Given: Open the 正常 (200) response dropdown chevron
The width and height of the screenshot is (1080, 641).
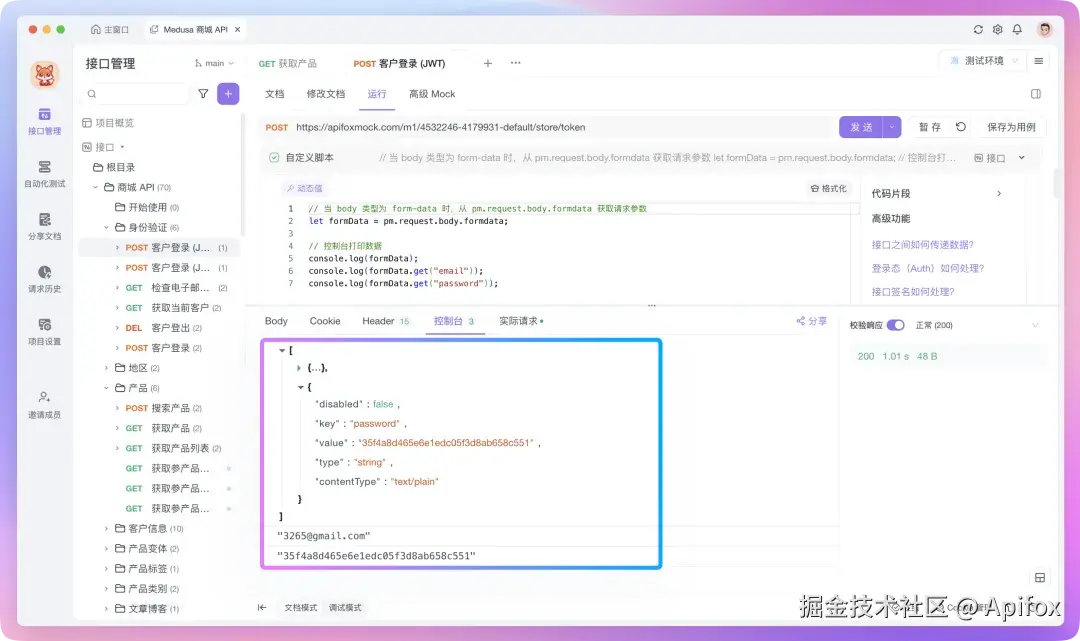Looking at the screenshot, I should point(1035,325).
